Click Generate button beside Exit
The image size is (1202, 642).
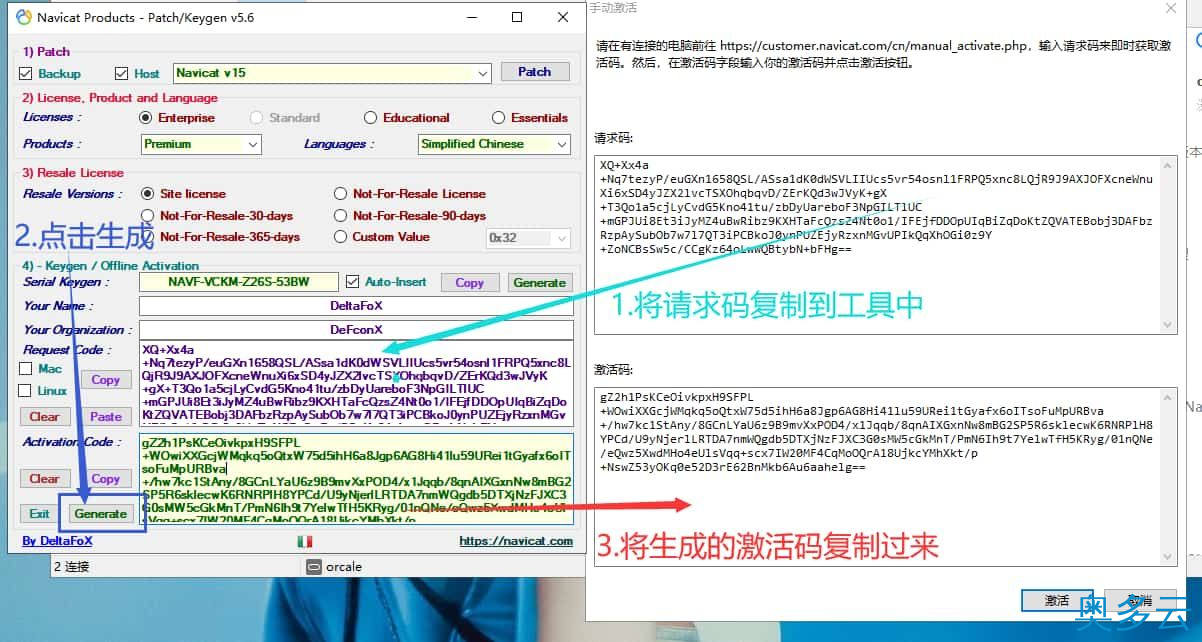coord(101,514)
